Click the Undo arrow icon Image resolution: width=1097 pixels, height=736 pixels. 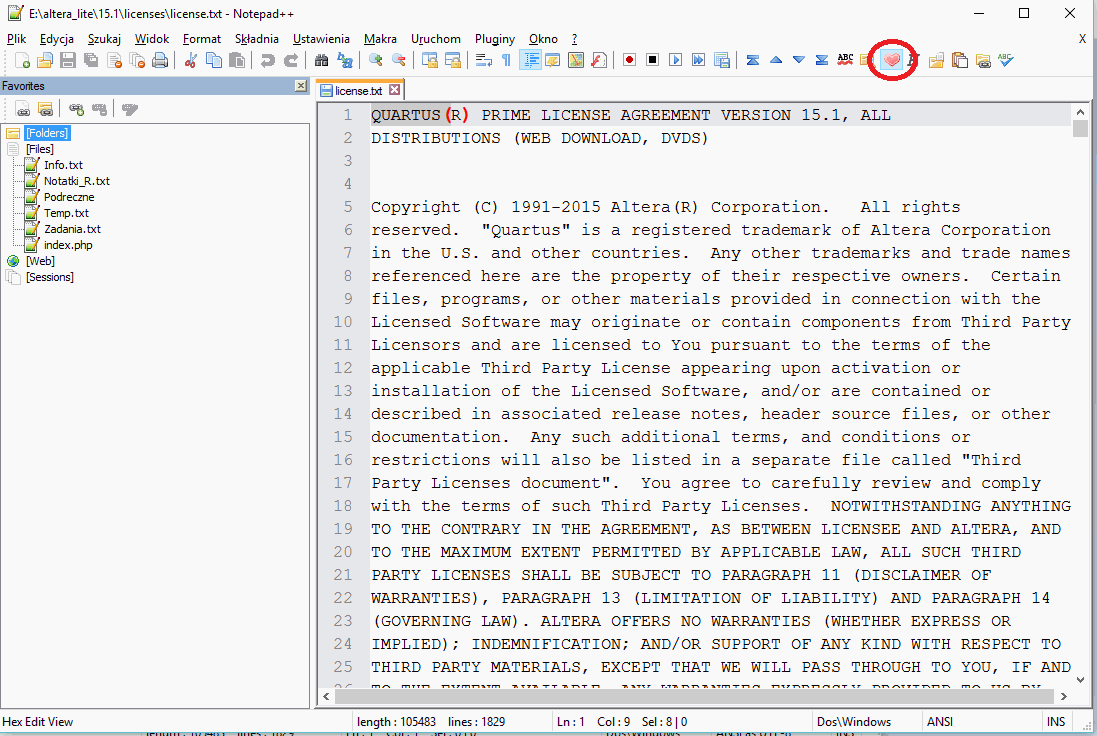tap(267, 60)
